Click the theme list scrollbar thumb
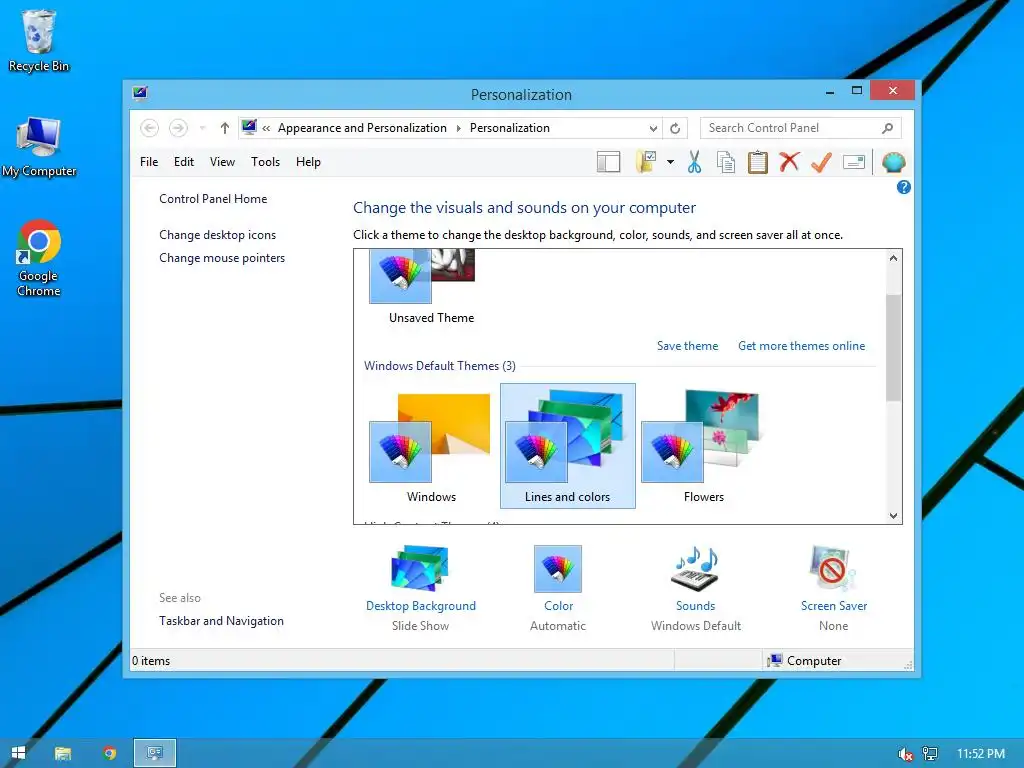1024x768 pixels. click(x=893, y=347)
